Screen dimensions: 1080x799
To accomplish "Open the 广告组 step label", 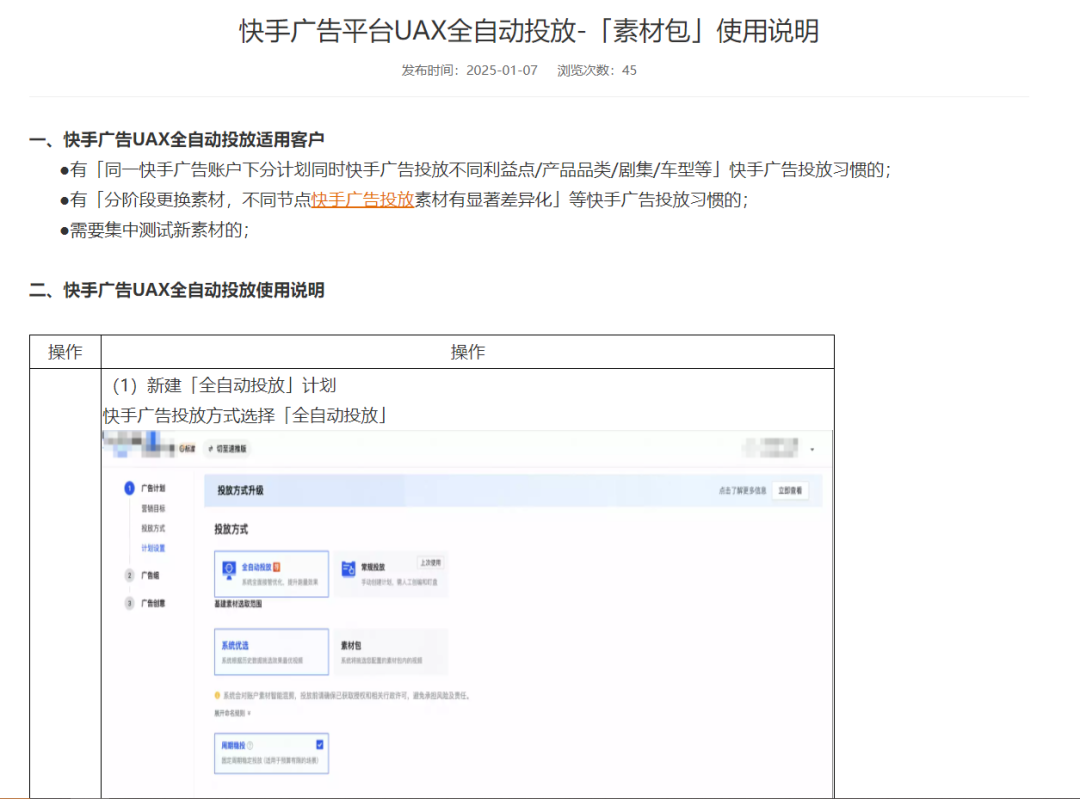I will pyautogui.click(x=149, y=575).
